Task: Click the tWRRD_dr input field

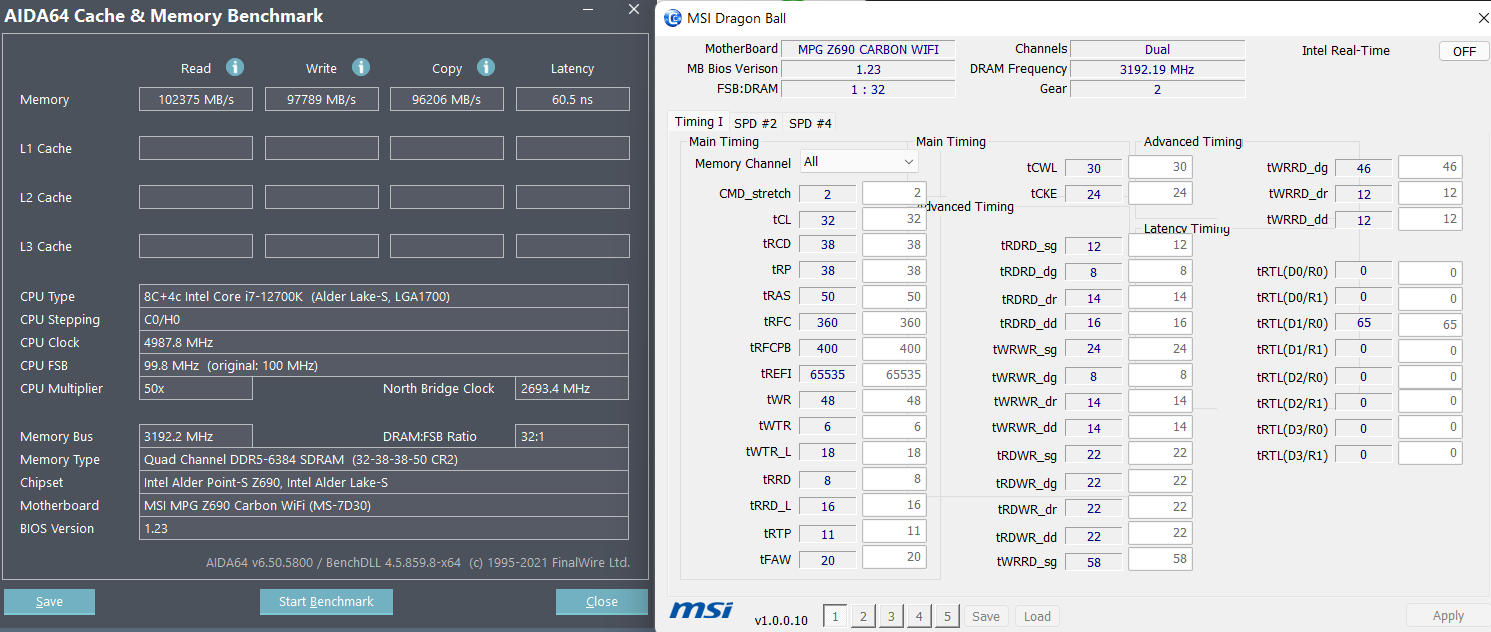Action: [1430, 193]
